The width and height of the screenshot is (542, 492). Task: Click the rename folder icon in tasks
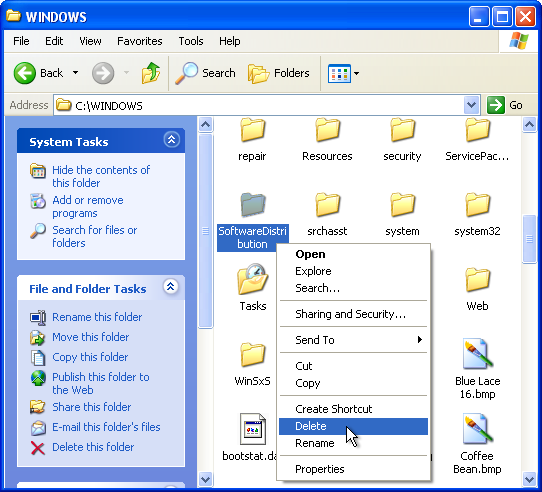[38, 317]
